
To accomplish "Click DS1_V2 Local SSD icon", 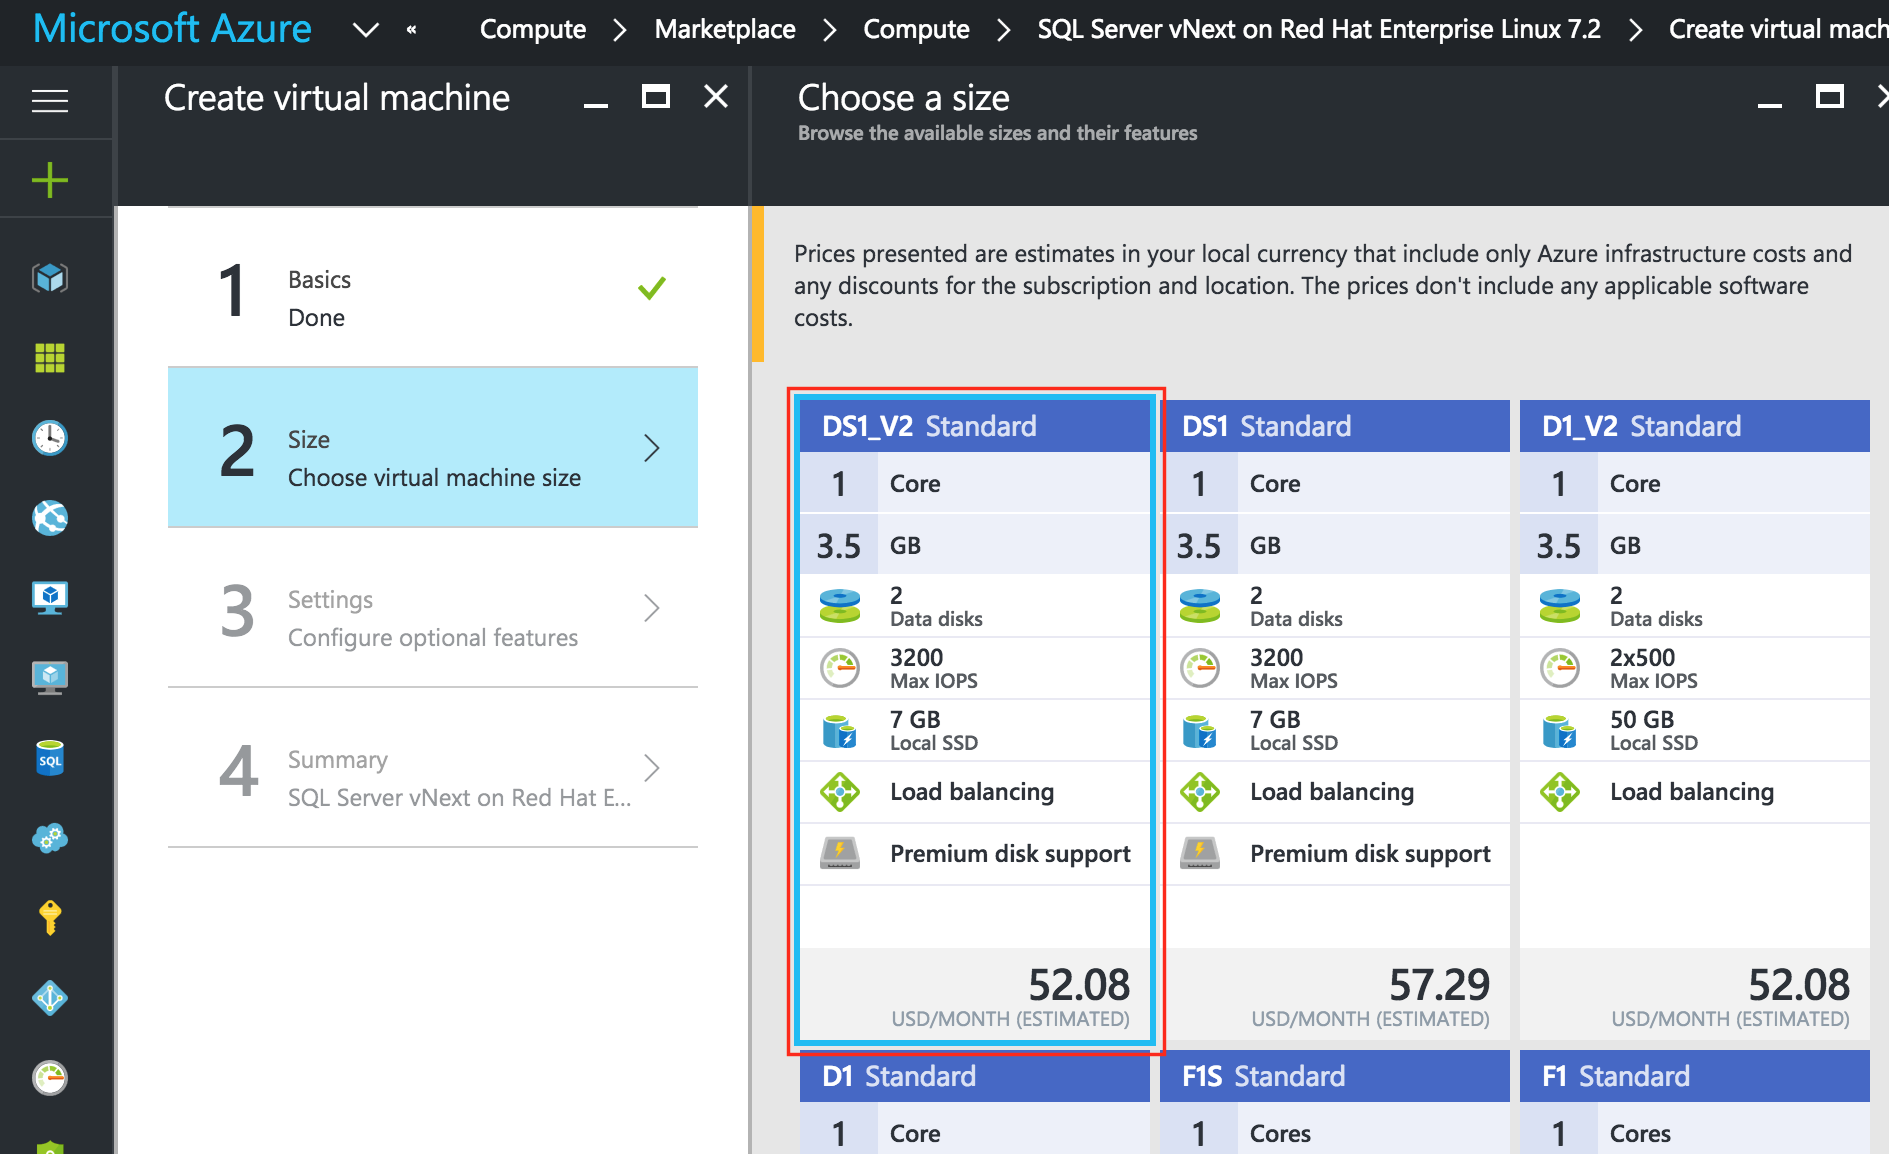I will [x=840, y=731].
